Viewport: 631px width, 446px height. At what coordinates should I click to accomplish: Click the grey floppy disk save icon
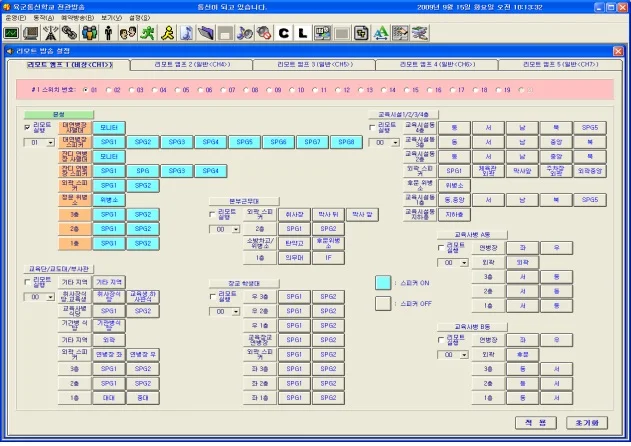pyautogui.click(x=225, y=33)
